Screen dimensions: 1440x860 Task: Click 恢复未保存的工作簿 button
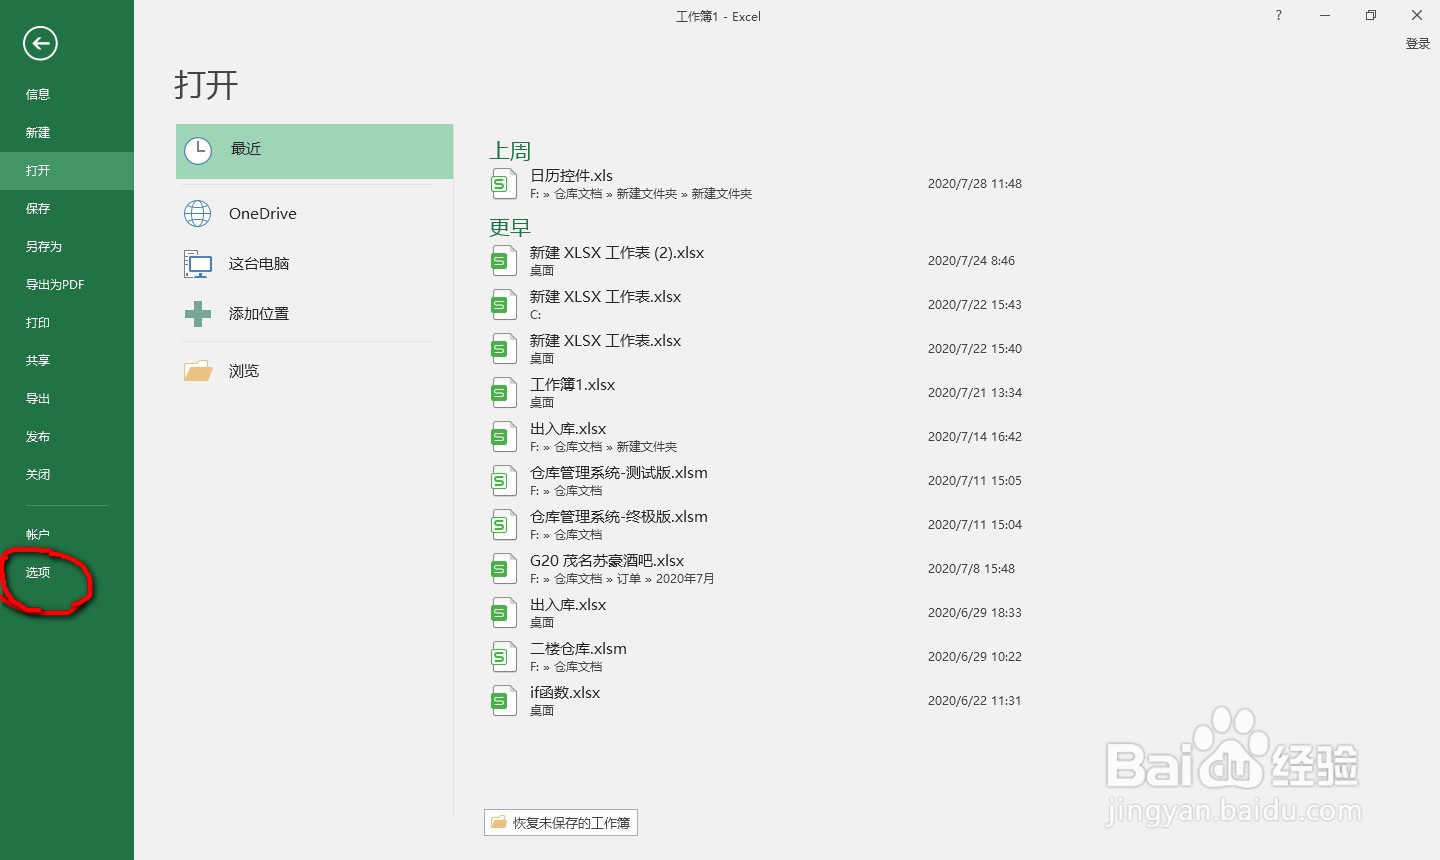[x=561, y=823]
